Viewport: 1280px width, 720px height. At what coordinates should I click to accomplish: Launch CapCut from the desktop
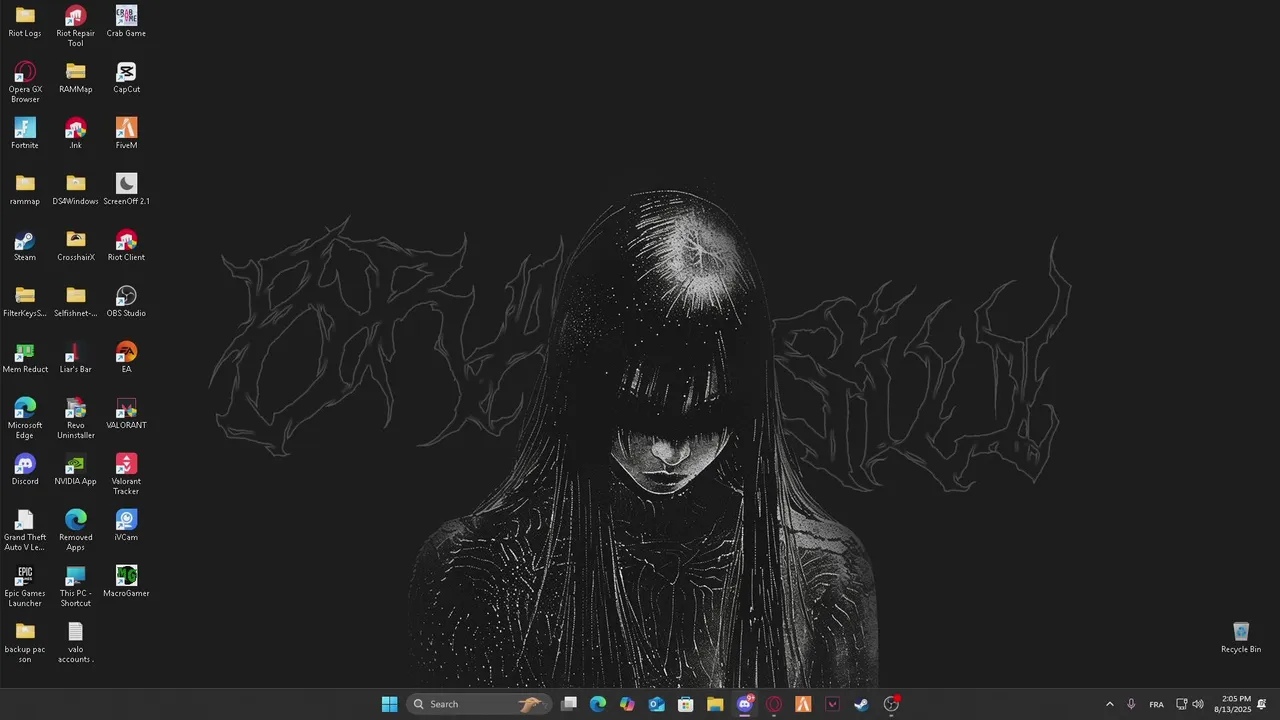(126, 78)
